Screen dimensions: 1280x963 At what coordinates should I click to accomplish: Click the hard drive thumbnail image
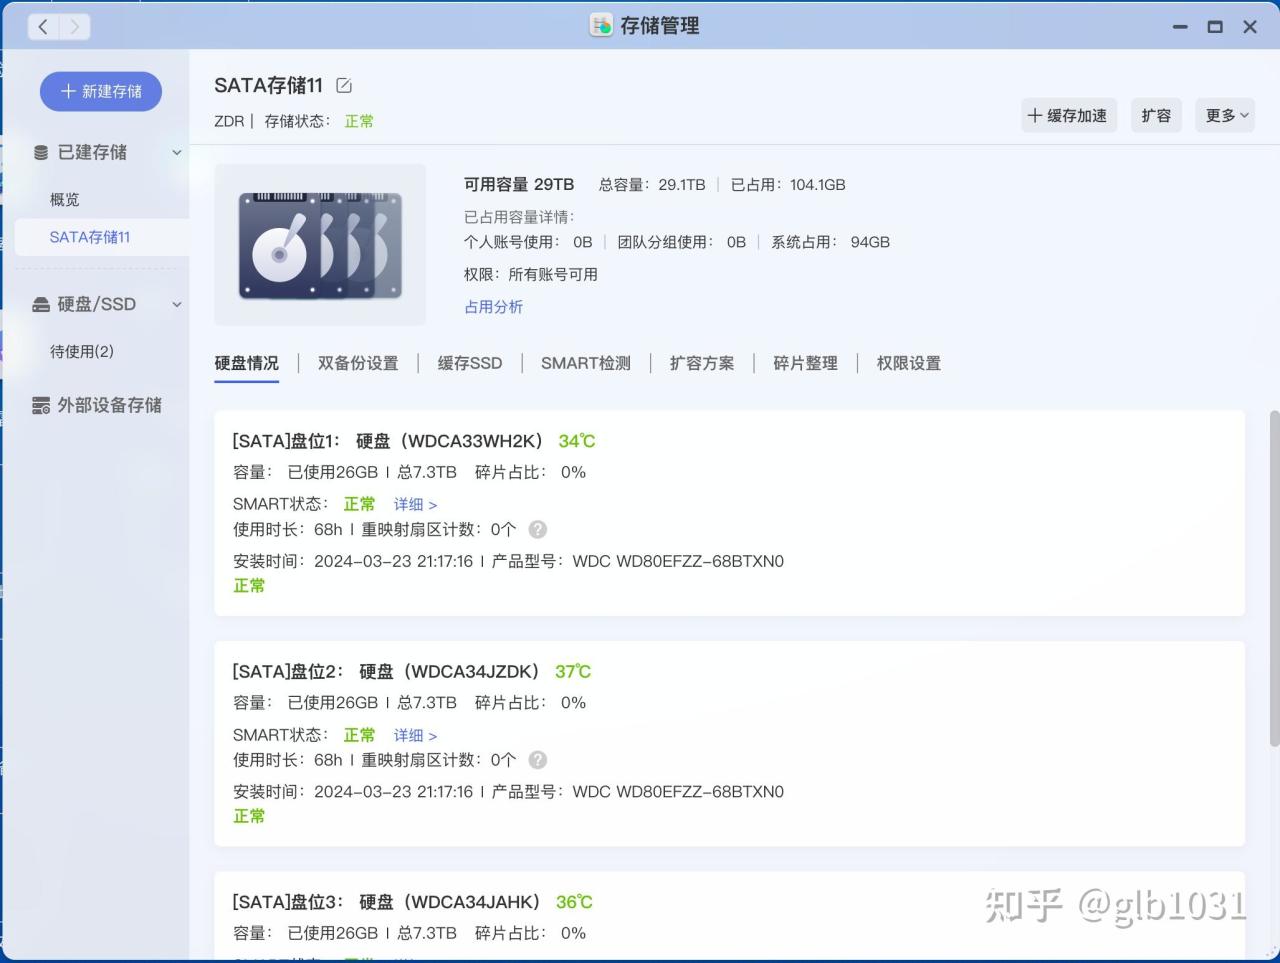pos(320,243)
